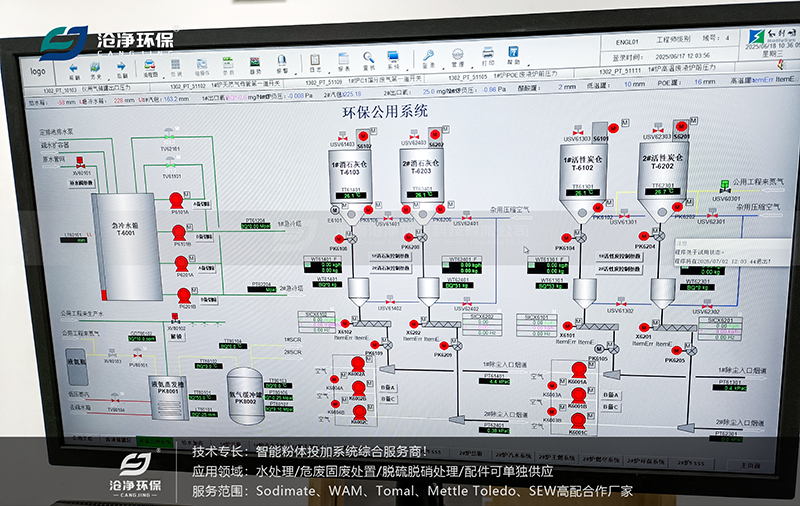800x506 pixels.
Task: Select screw conveyor motor X6201
Action: pyautogui.click(x=644, y=327)
